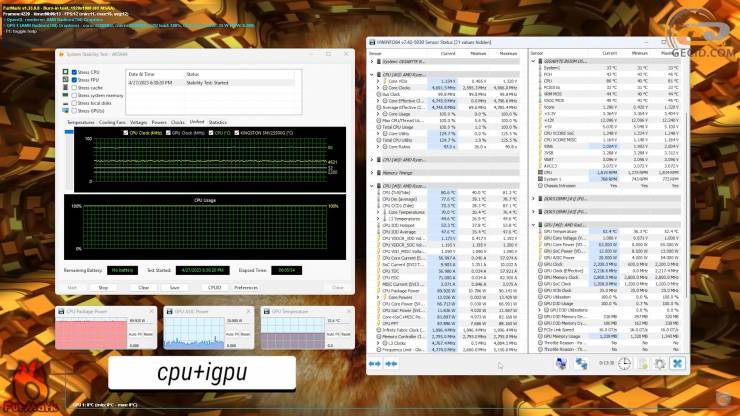Click lightning icon on CPU Package Power row

click(x=379, y=291)
